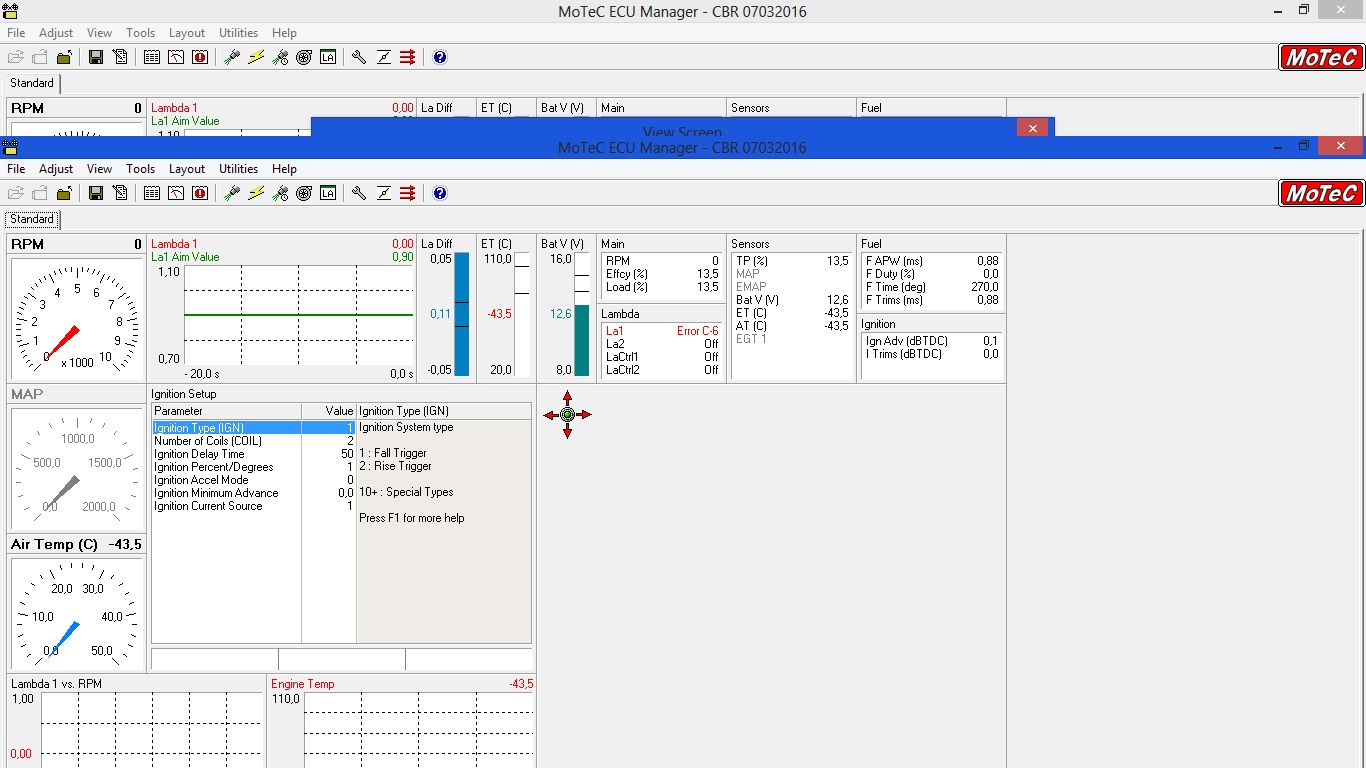Click the wrench icon in background window toolbar

[359, 57]
